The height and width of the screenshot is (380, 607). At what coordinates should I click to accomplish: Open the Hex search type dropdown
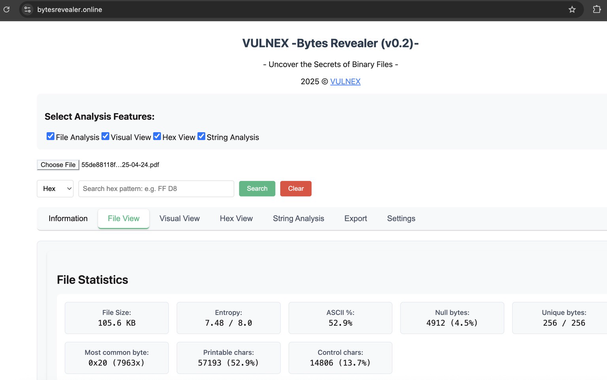(55, 189)
